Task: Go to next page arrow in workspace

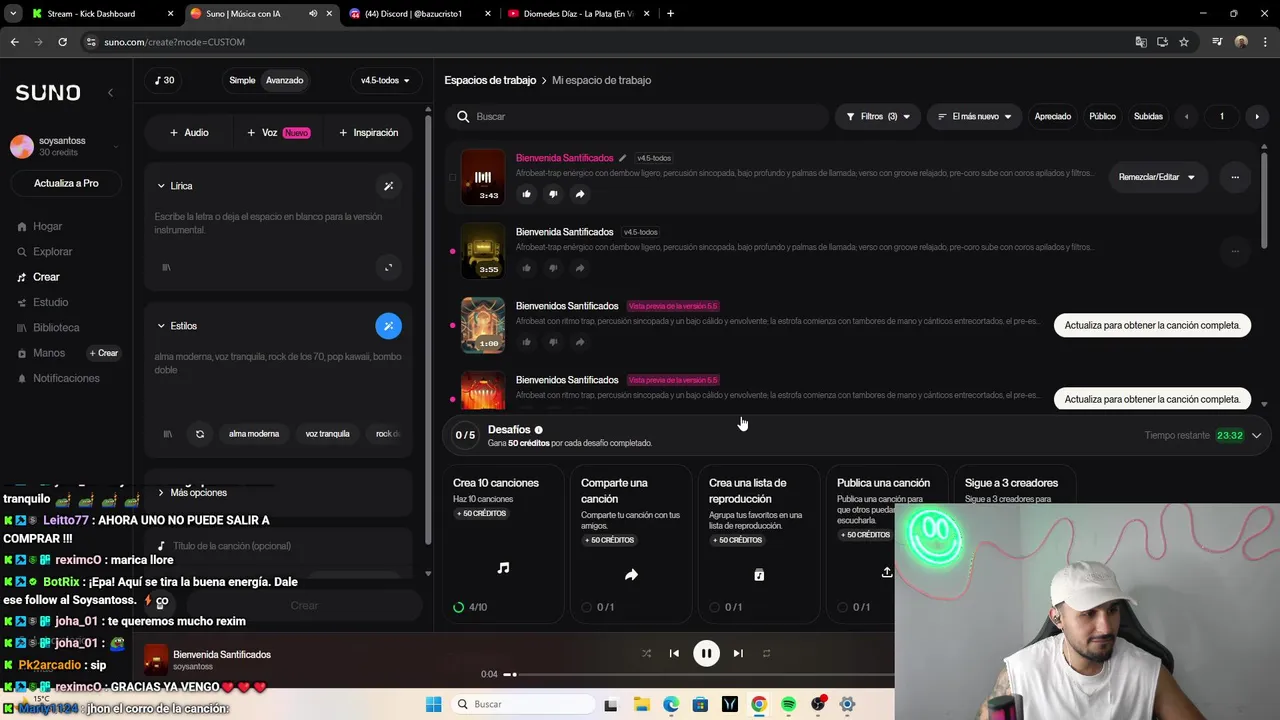Action: 1257,117
